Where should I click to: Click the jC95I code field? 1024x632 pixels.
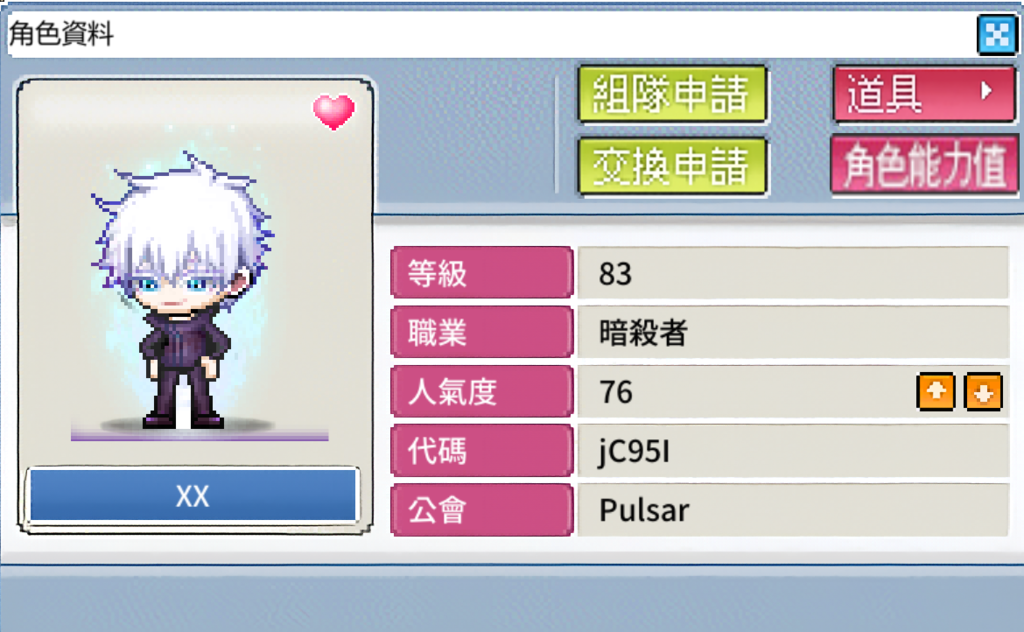[x=793, y=450]
